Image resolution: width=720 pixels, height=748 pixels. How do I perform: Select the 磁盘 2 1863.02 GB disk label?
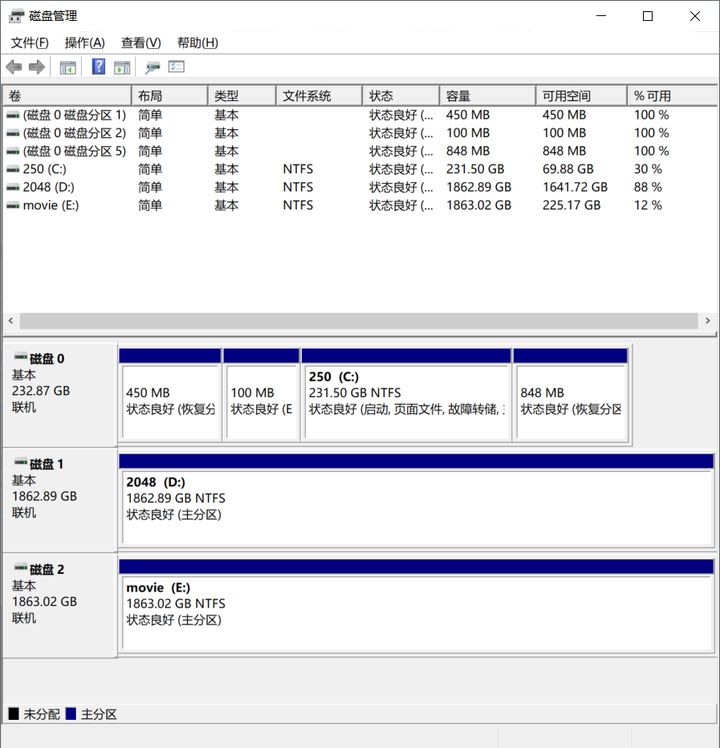point(60,606)
